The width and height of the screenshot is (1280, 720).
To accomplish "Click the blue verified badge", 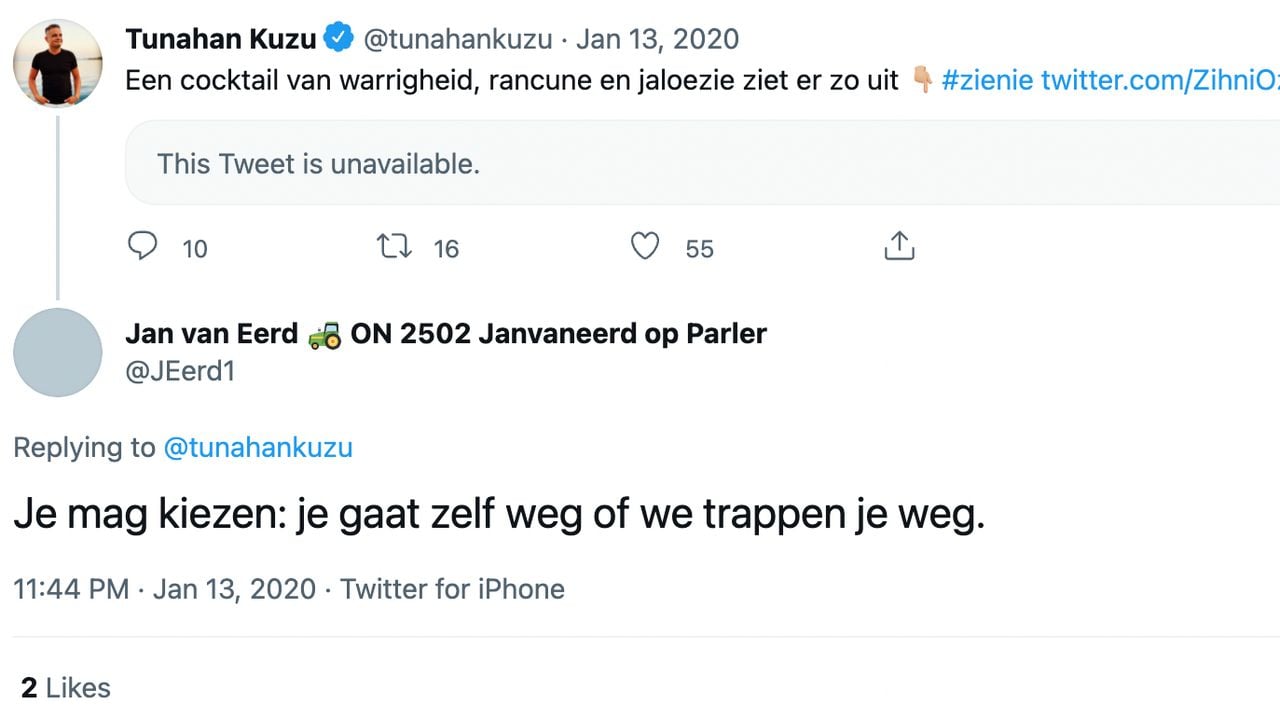I will (340, 39).
